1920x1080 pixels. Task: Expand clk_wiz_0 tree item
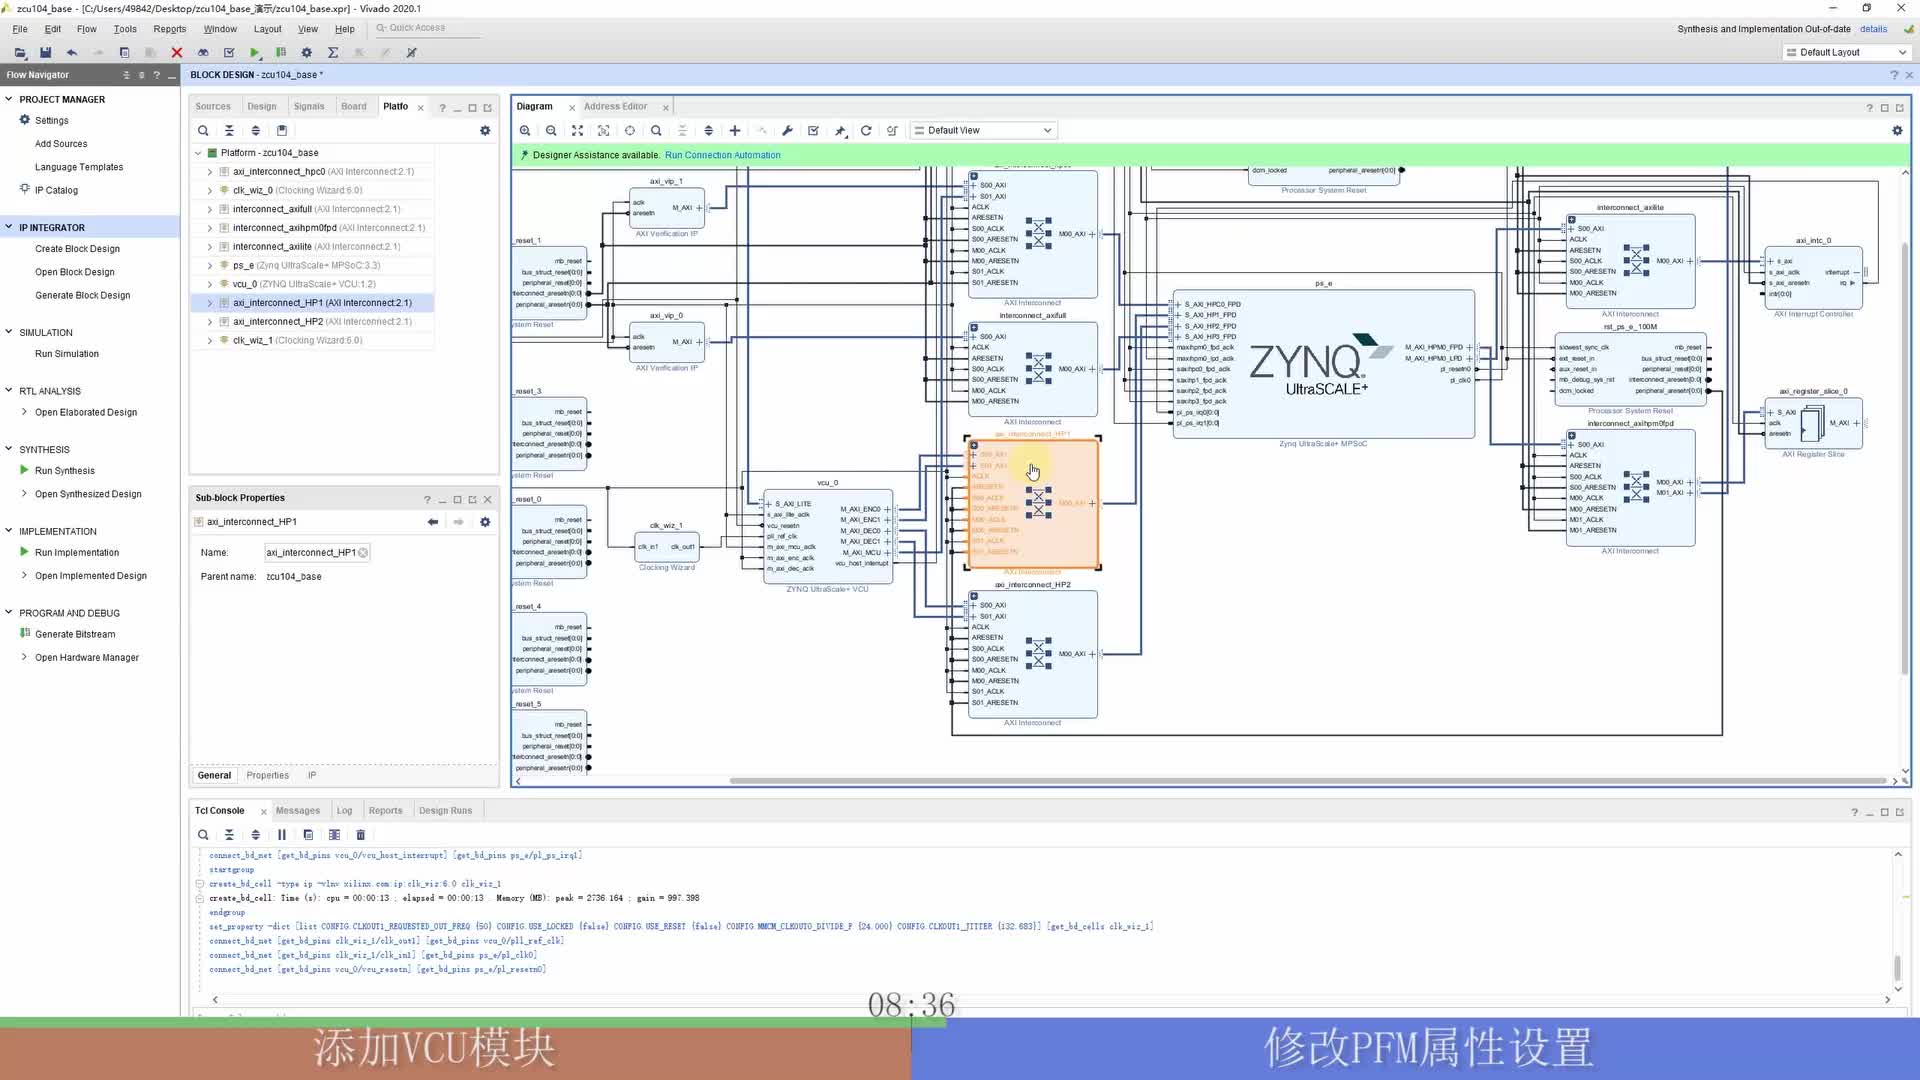[x=210, y=190]
